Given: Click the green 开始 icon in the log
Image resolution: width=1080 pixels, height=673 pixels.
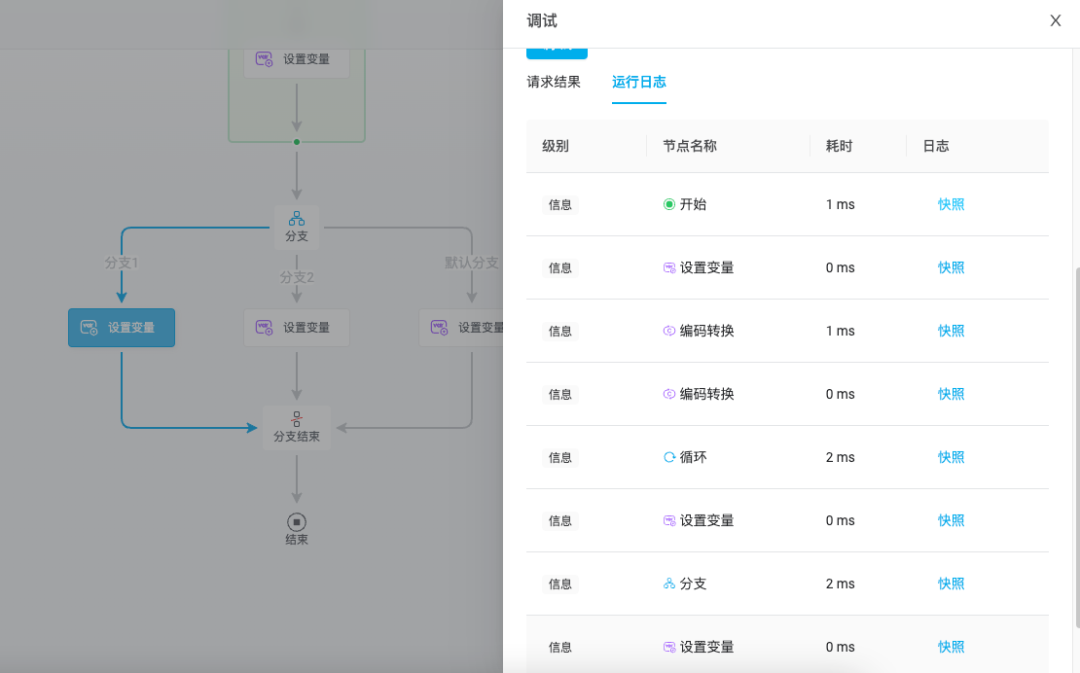Looking at the screenshot, I should pyautogui.click(x=669, y=205).
